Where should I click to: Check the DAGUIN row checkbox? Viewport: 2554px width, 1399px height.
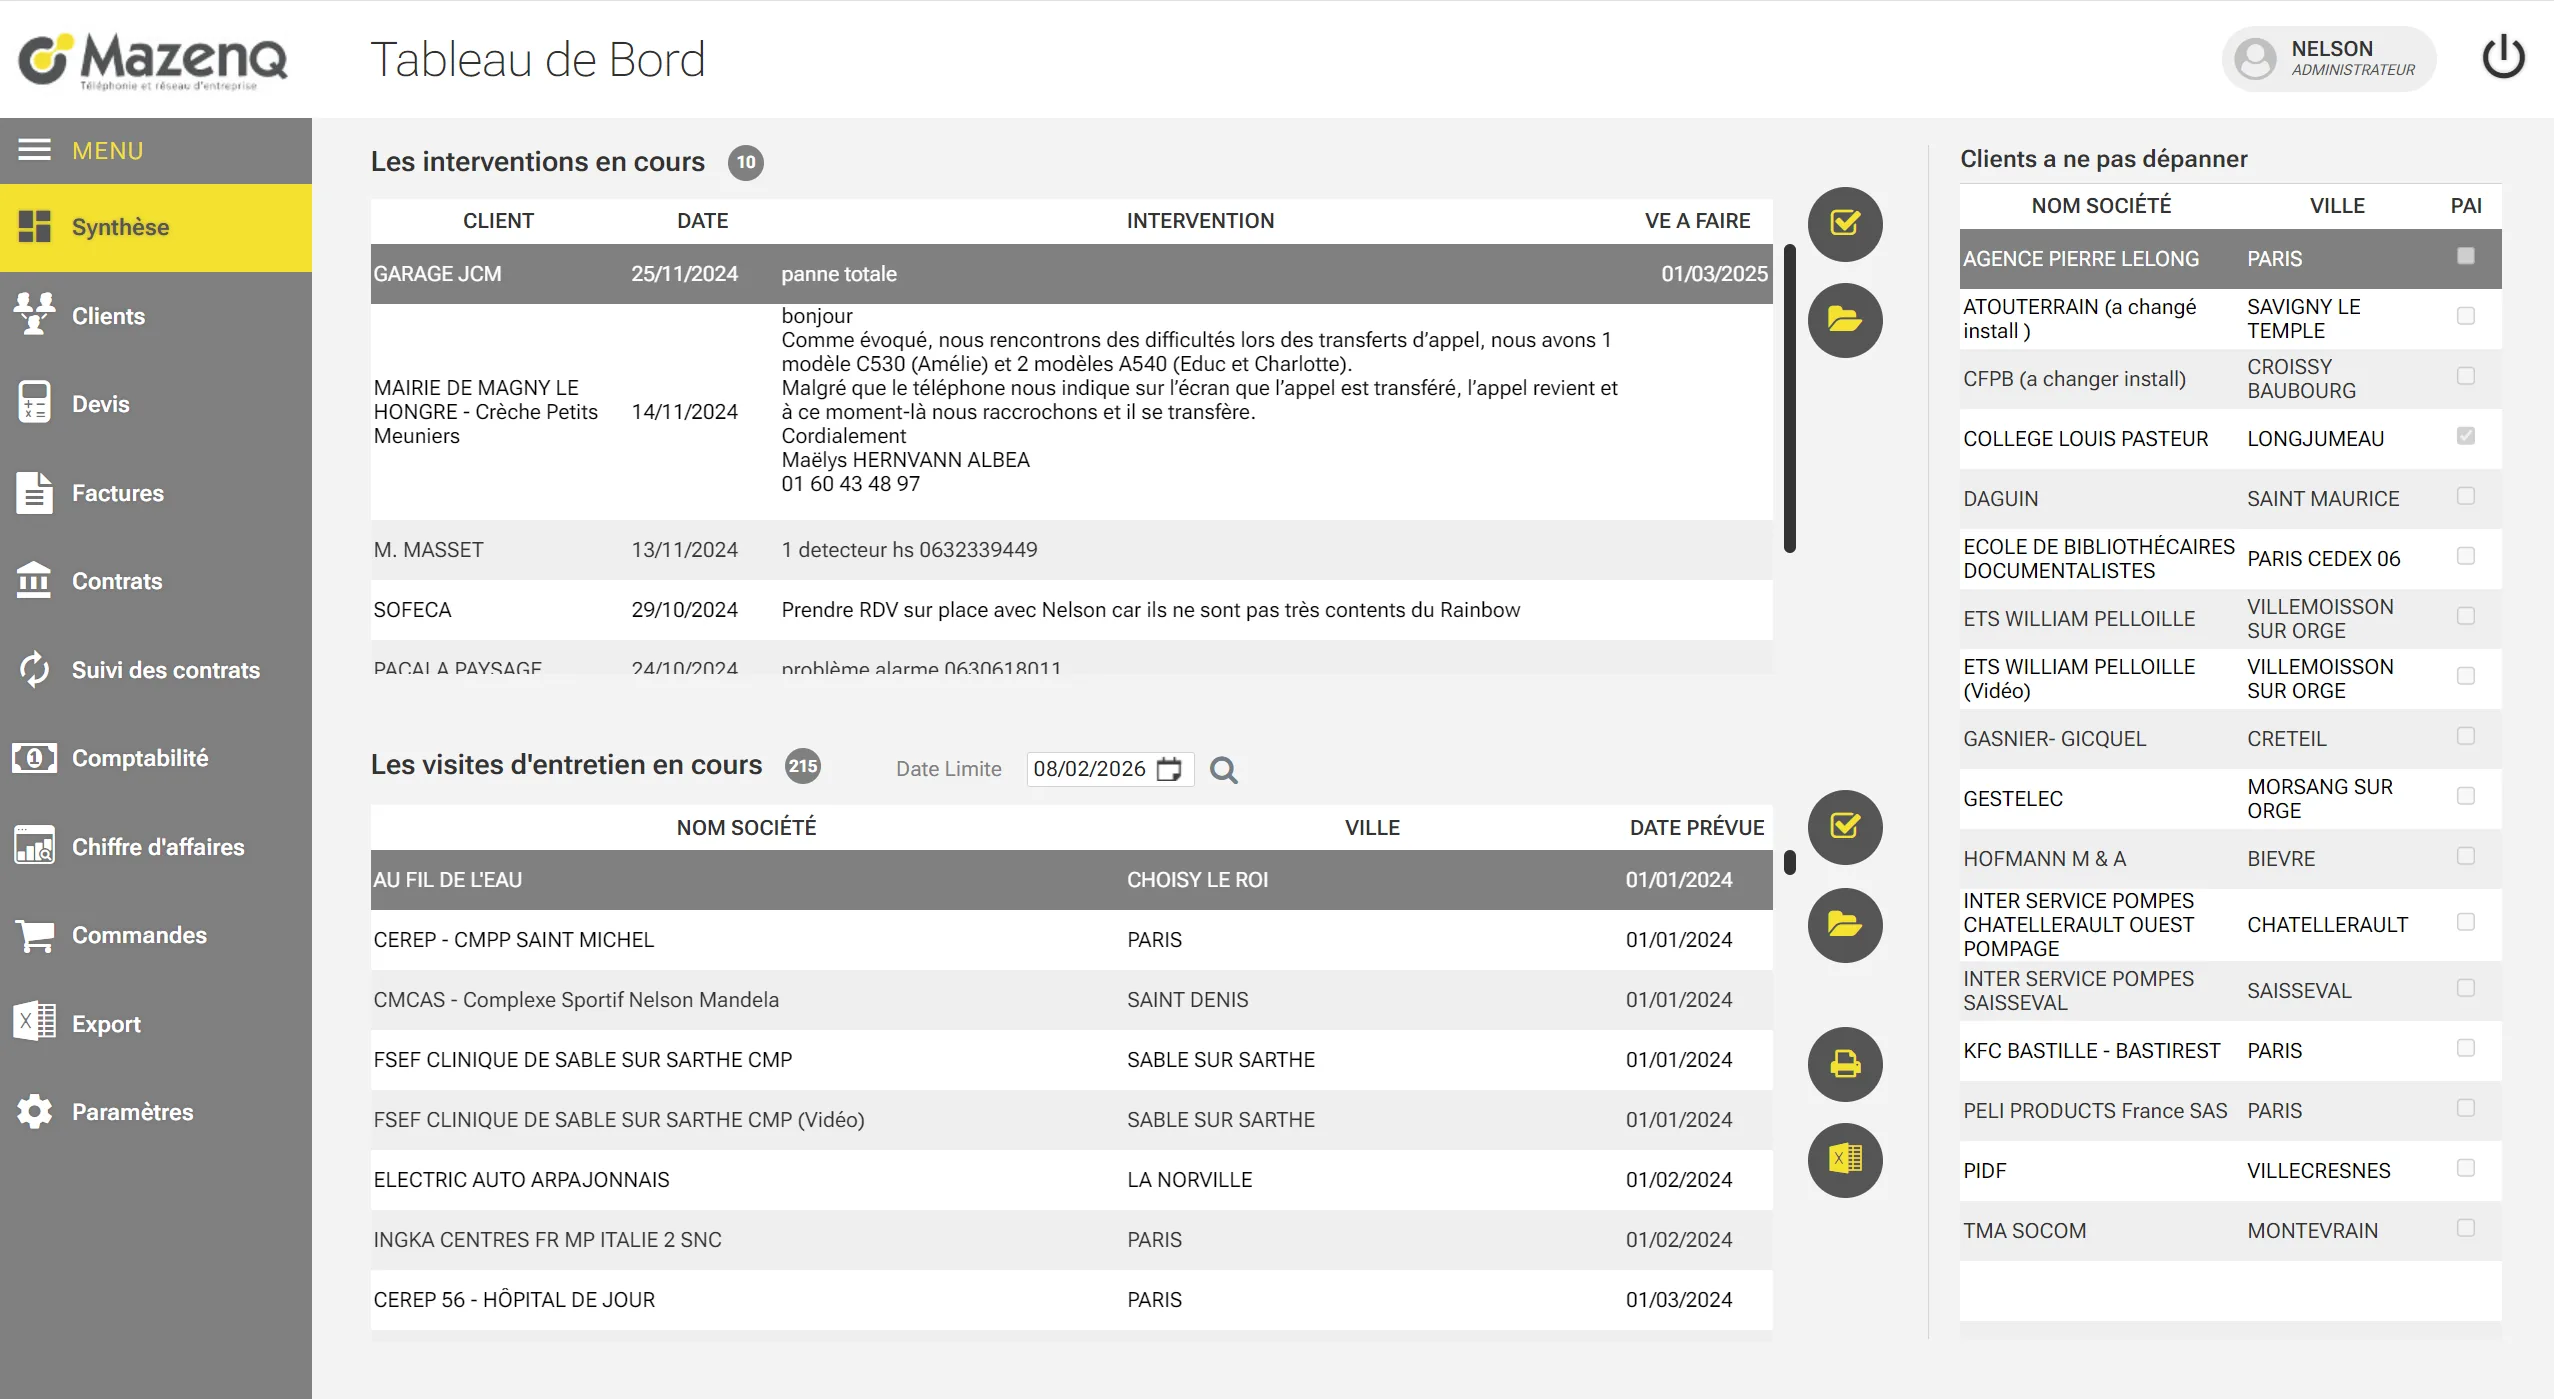(x=2466, y=496)
